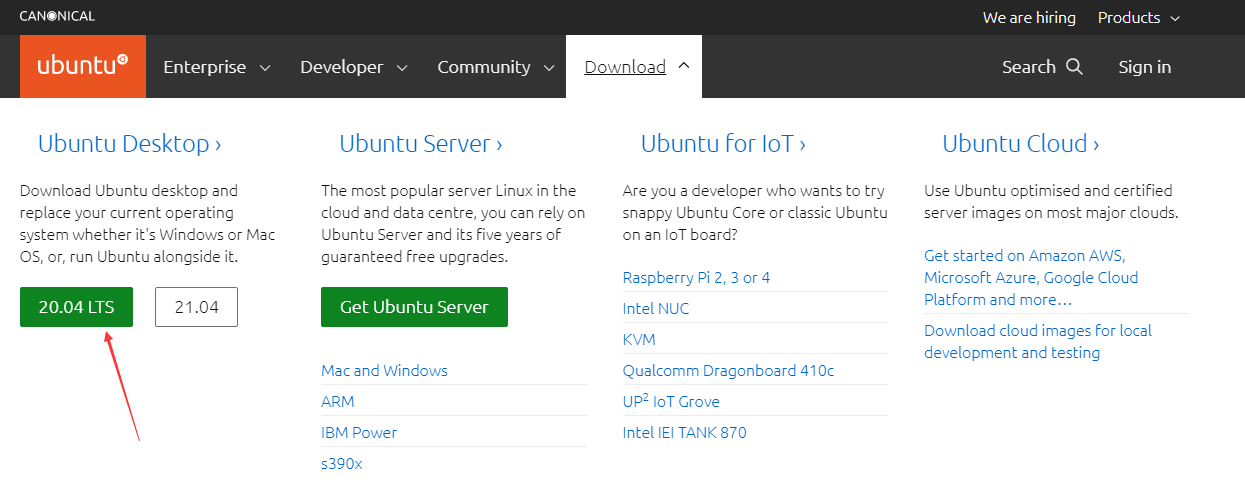Click Get Ubuntu Server button

pyautogui.click(x=414, y=307)
